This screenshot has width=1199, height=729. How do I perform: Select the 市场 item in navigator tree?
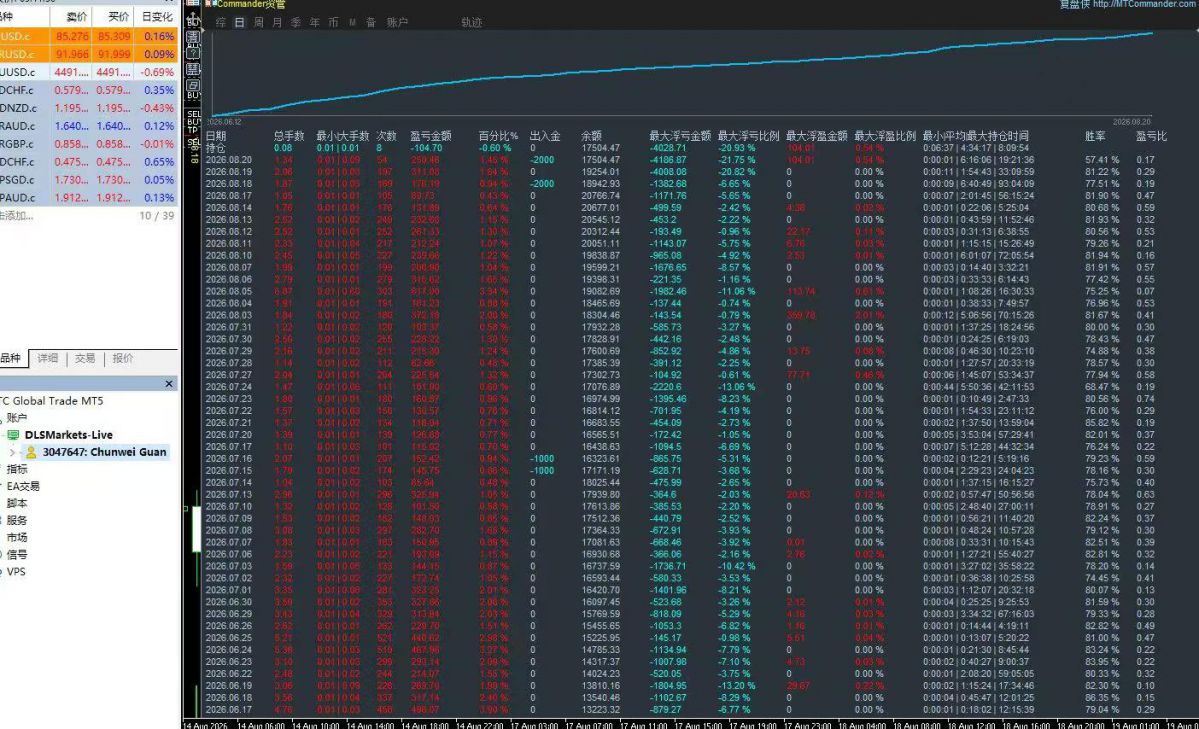pyautogui.click(x=17, y=538)
